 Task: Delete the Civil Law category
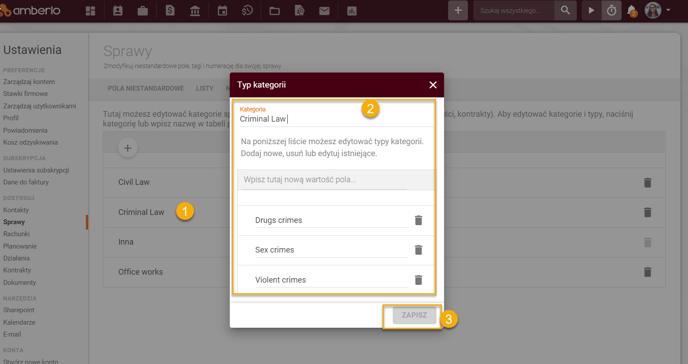point(647,182)
